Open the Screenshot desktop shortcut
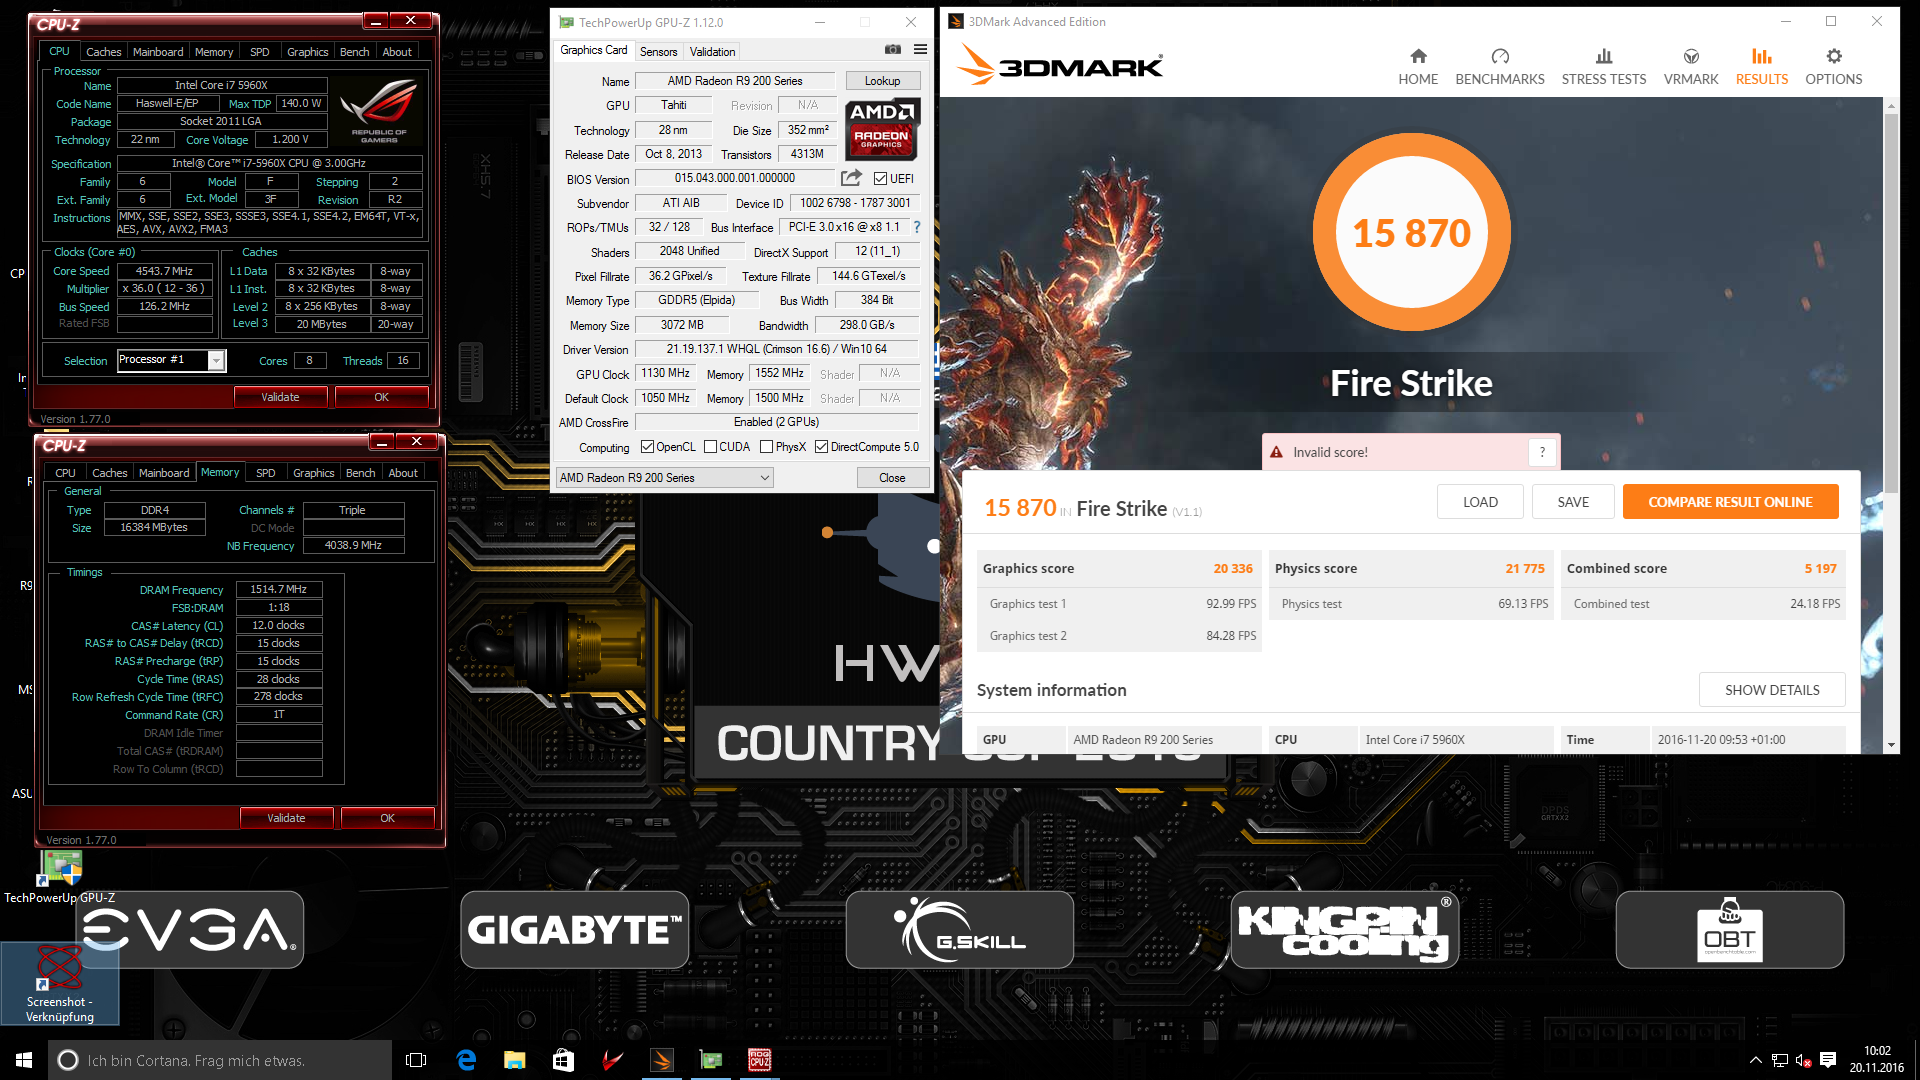1920x1080 pixels. tap(60, 983)
